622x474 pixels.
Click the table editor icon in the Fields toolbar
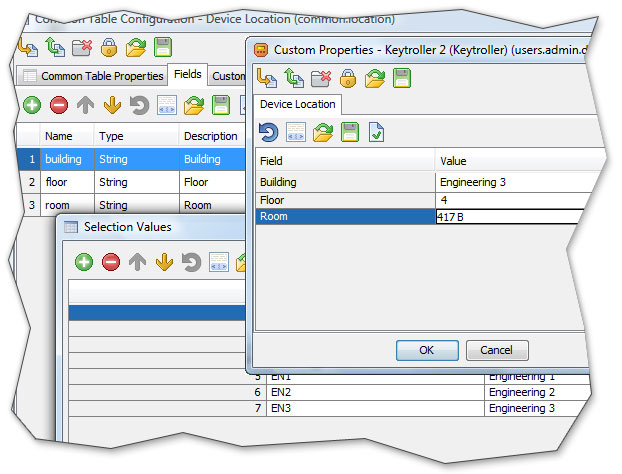[167, 105]
